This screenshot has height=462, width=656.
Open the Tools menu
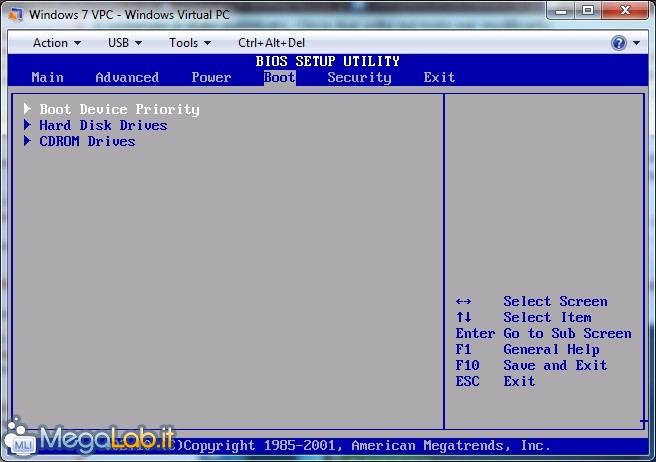190,43
